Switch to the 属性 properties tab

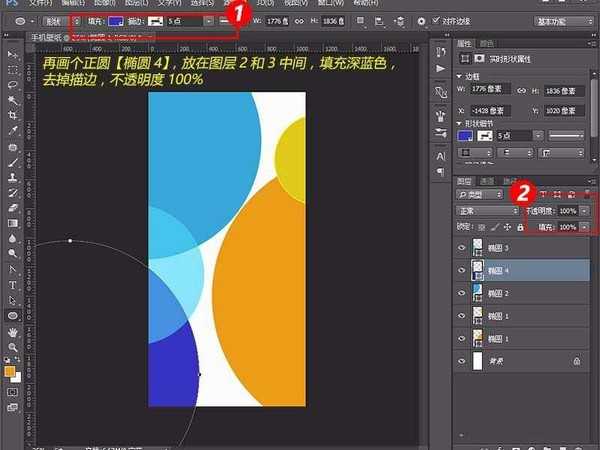click(x=465, y=44)
